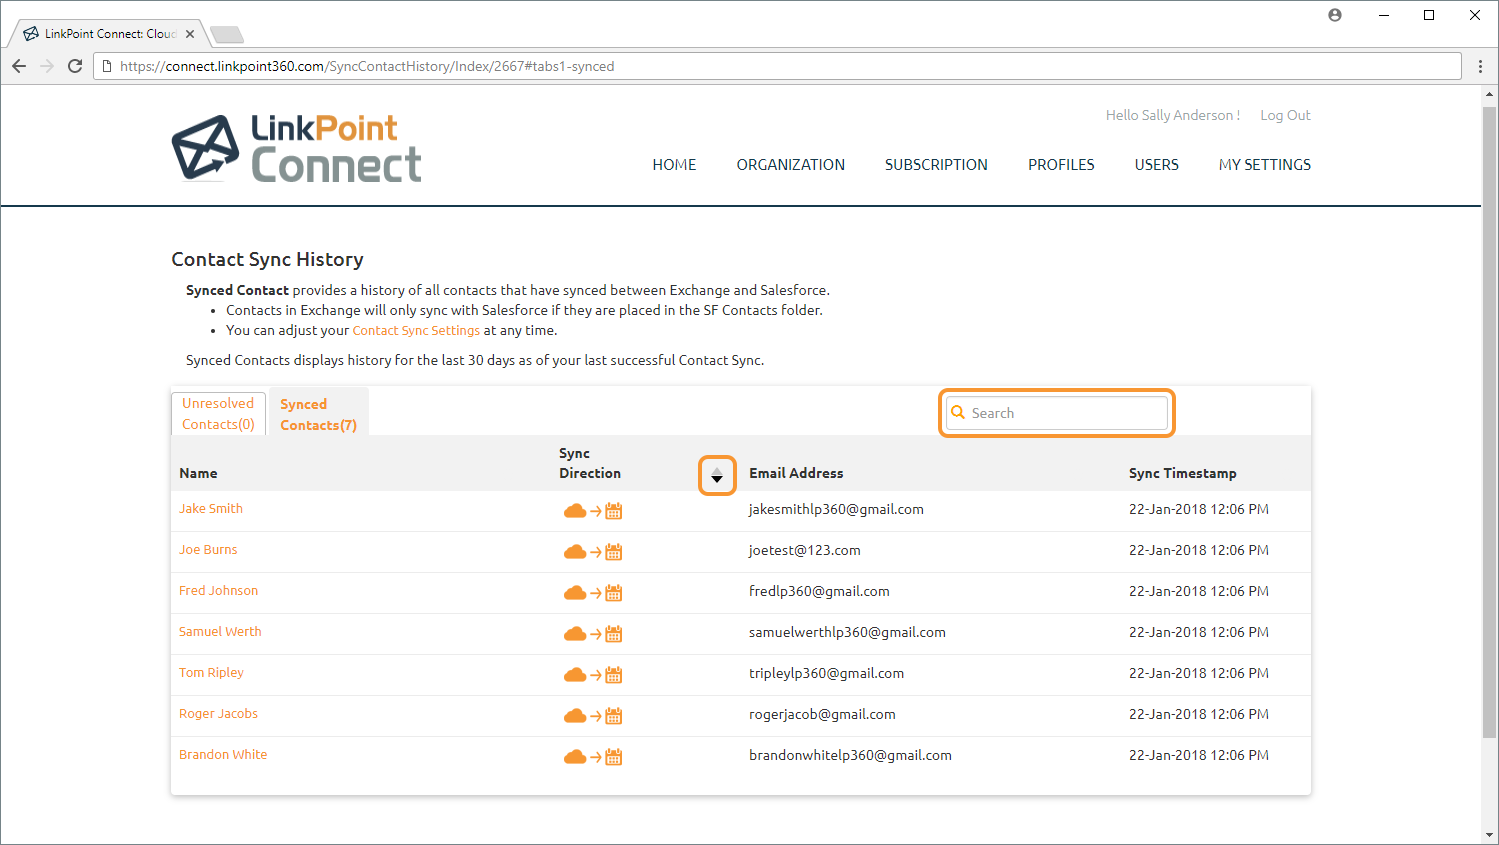Click sync direction icon for Samuel Werth
The image size is (1499, 845).
tap(593, 634)
